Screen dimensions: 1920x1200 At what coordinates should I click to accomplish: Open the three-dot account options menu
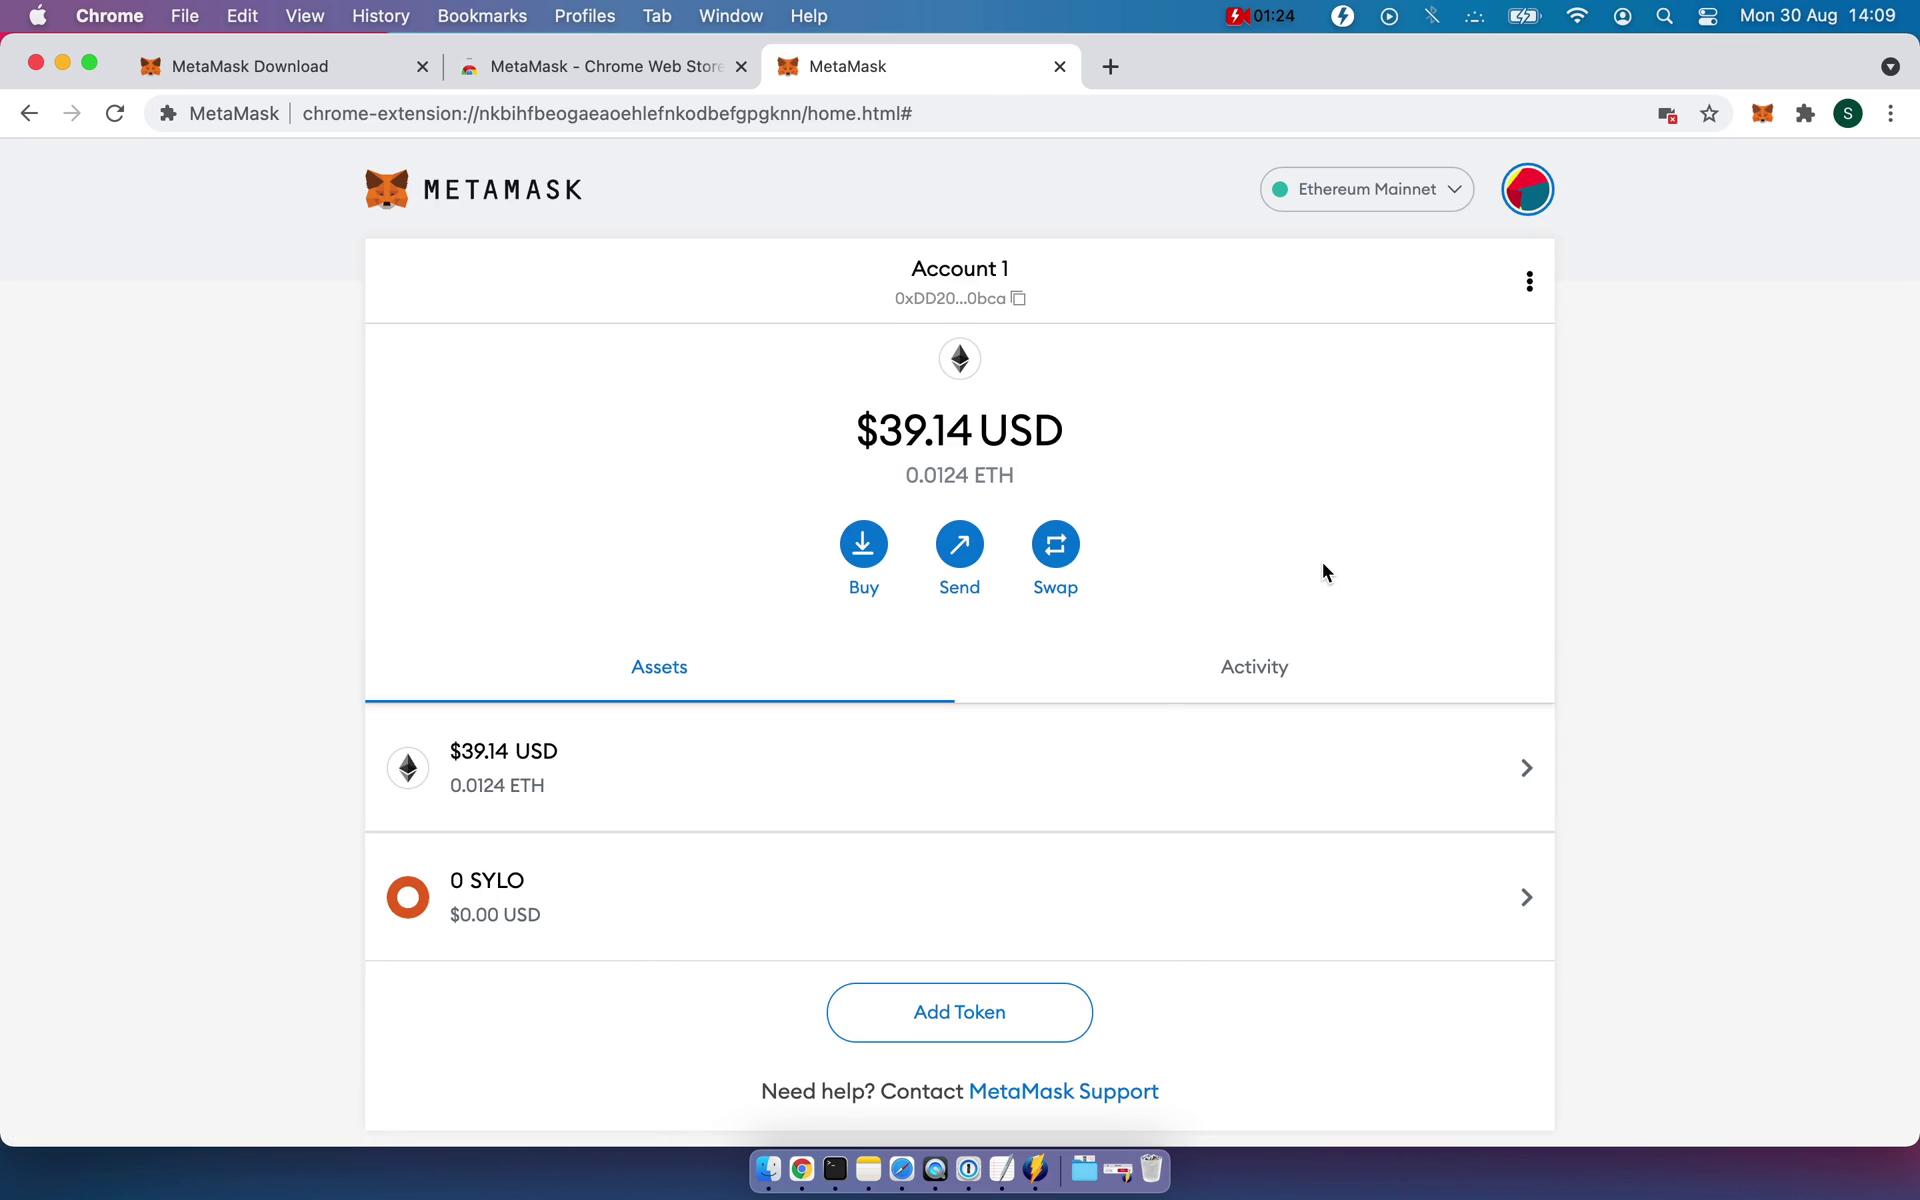[x=1529, y=281]
